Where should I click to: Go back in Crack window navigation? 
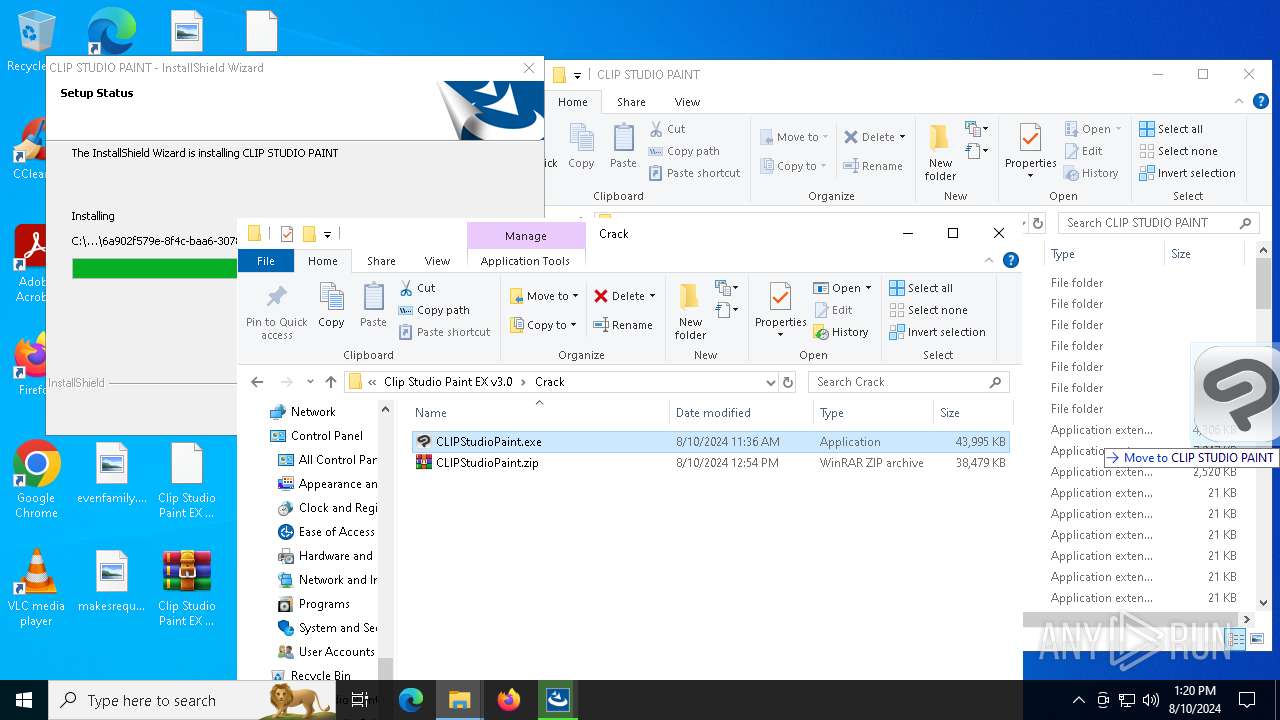tap(257, 382)
